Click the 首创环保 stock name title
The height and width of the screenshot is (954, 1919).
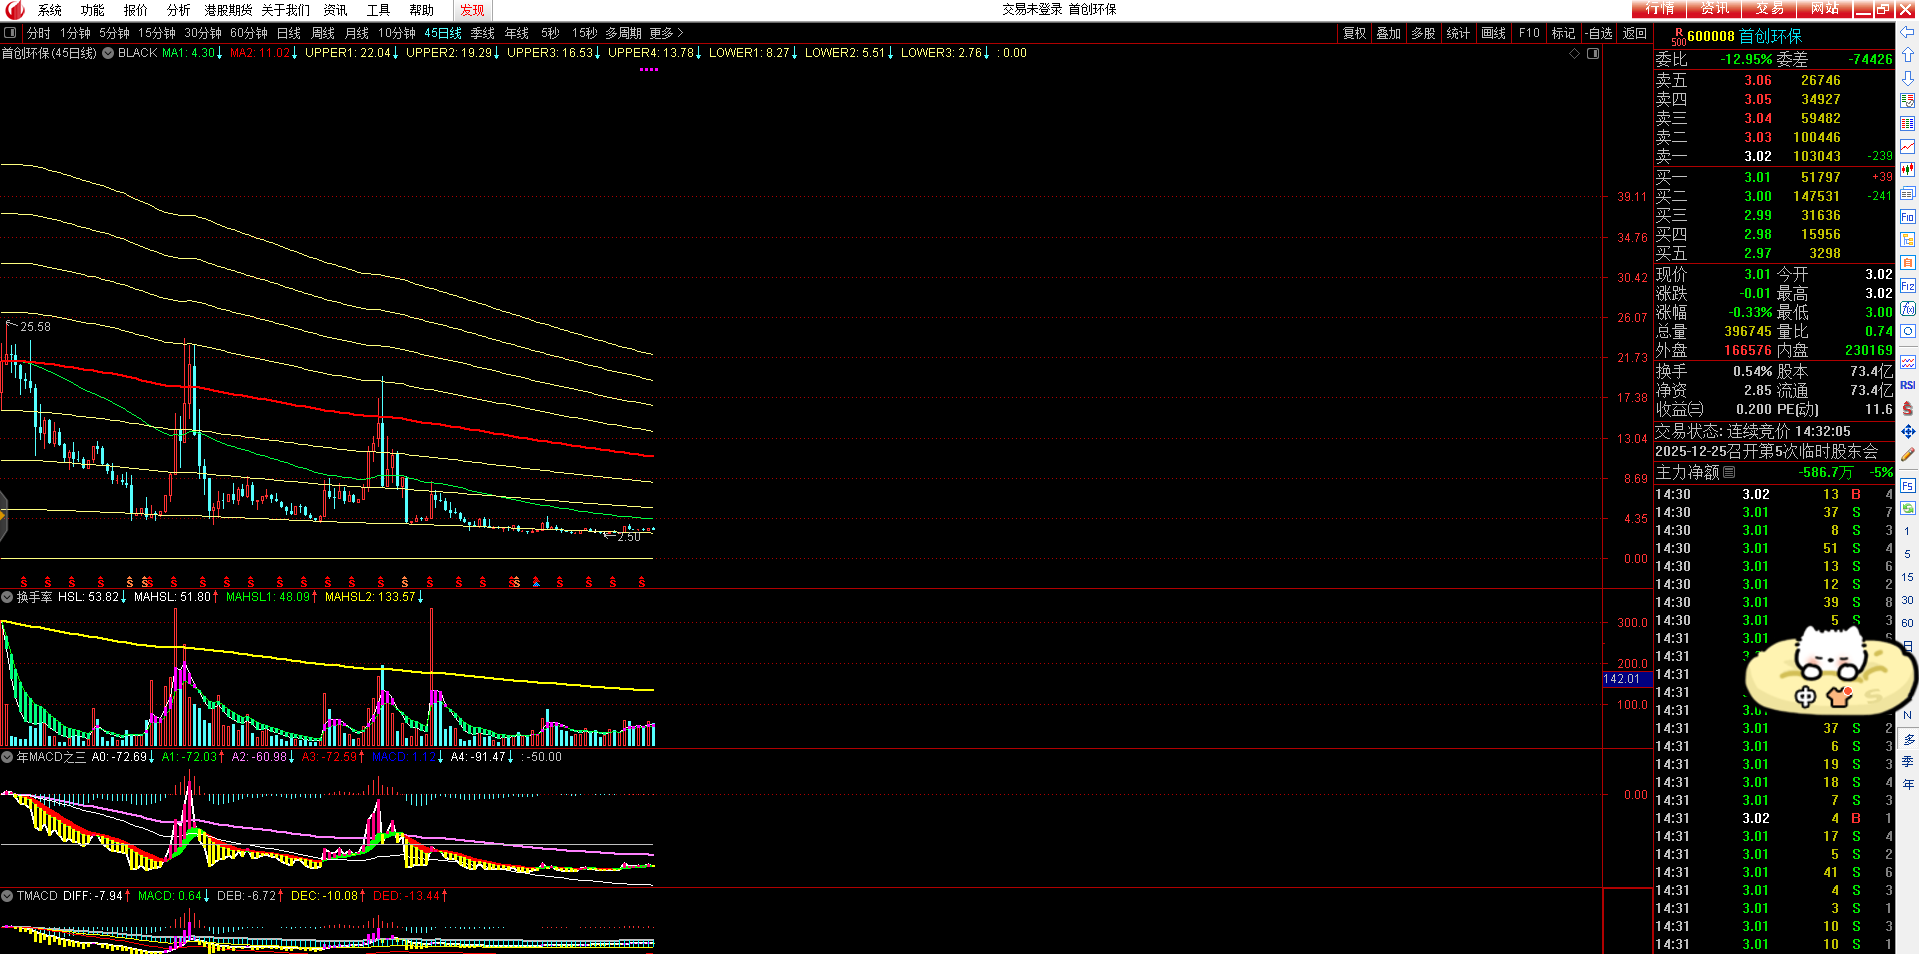click(x=1770, y=36)
